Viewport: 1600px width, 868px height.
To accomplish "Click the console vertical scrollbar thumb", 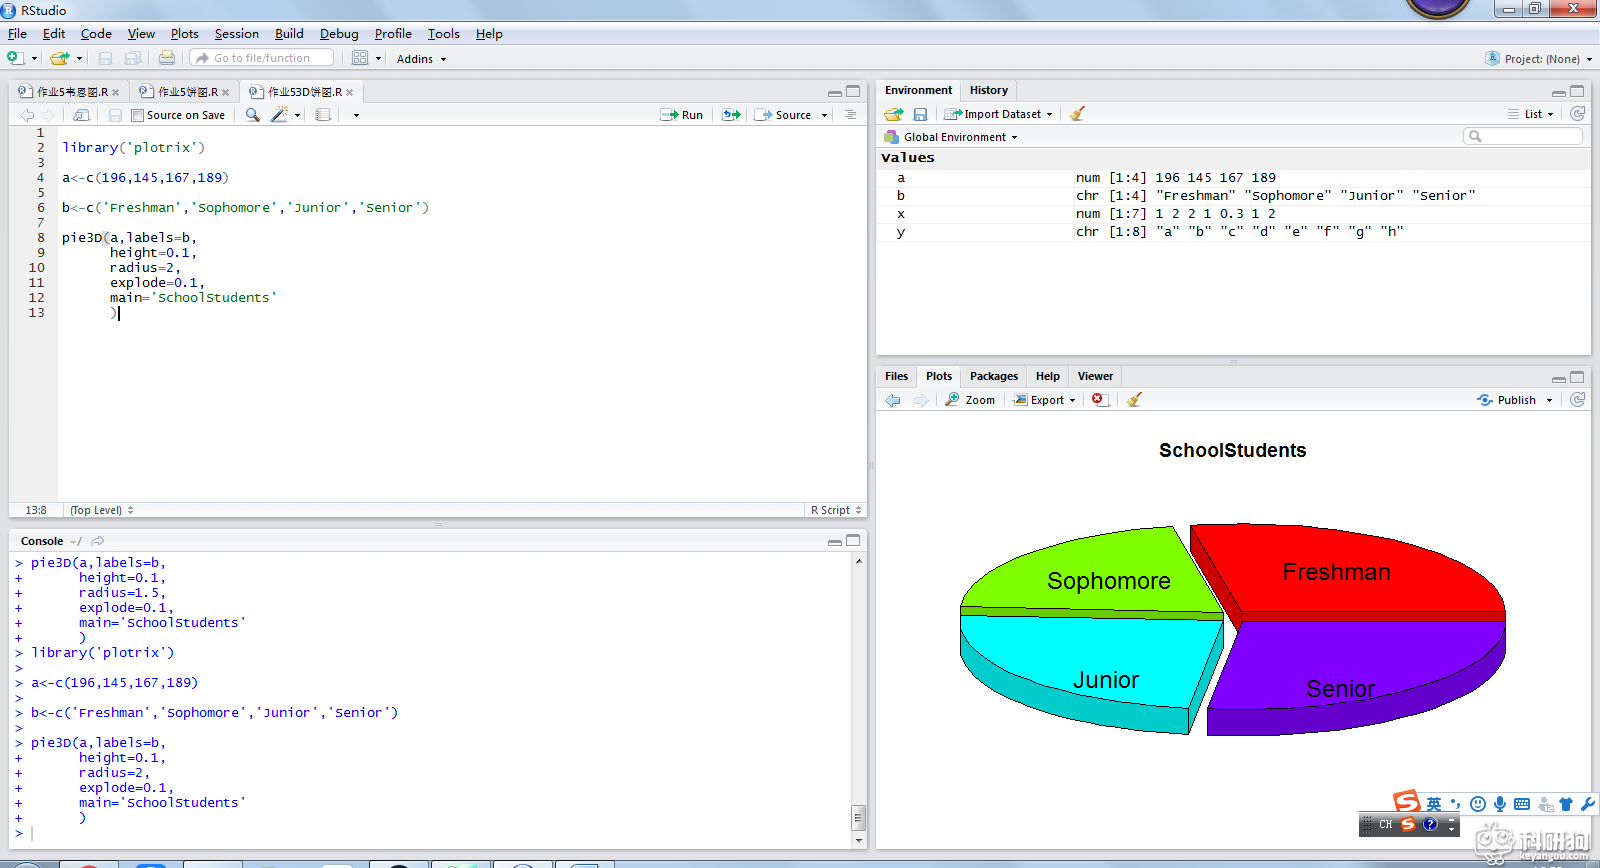I will tap(858, 817).
